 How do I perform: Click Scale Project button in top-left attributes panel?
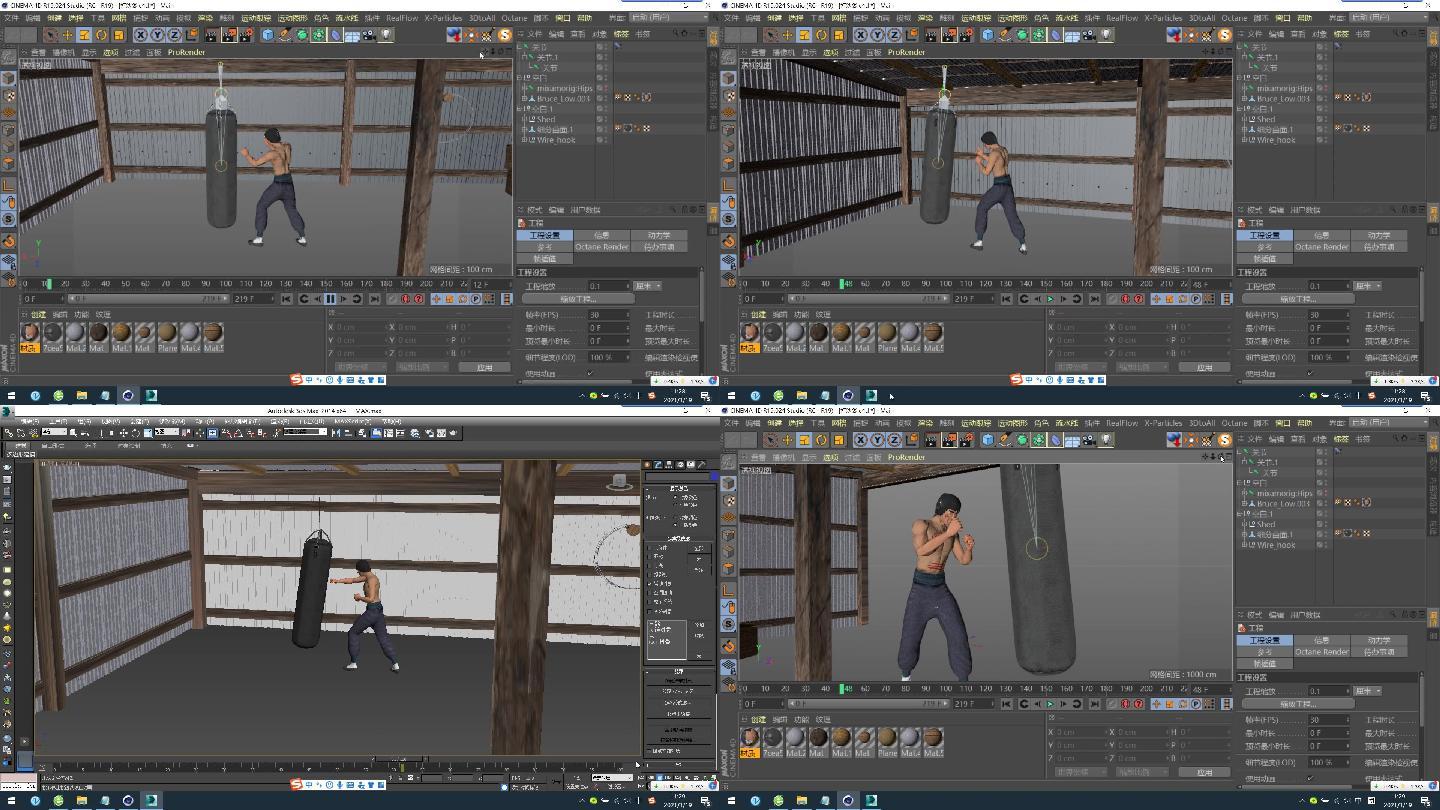(x=578, y=299)
